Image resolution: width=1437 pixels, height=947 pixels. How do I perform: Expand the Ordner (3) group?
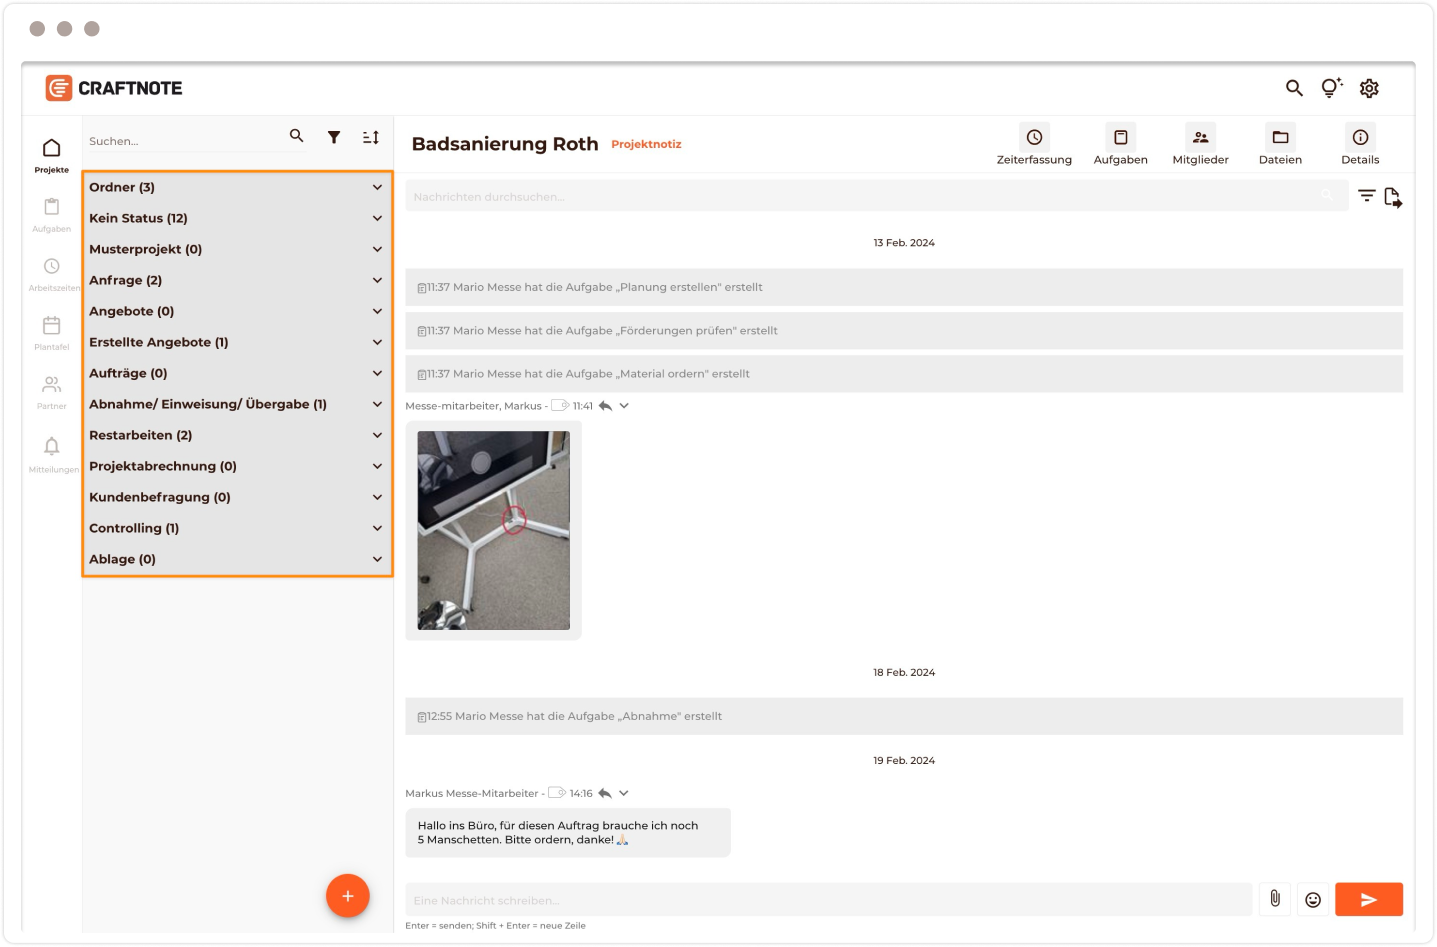377,187
